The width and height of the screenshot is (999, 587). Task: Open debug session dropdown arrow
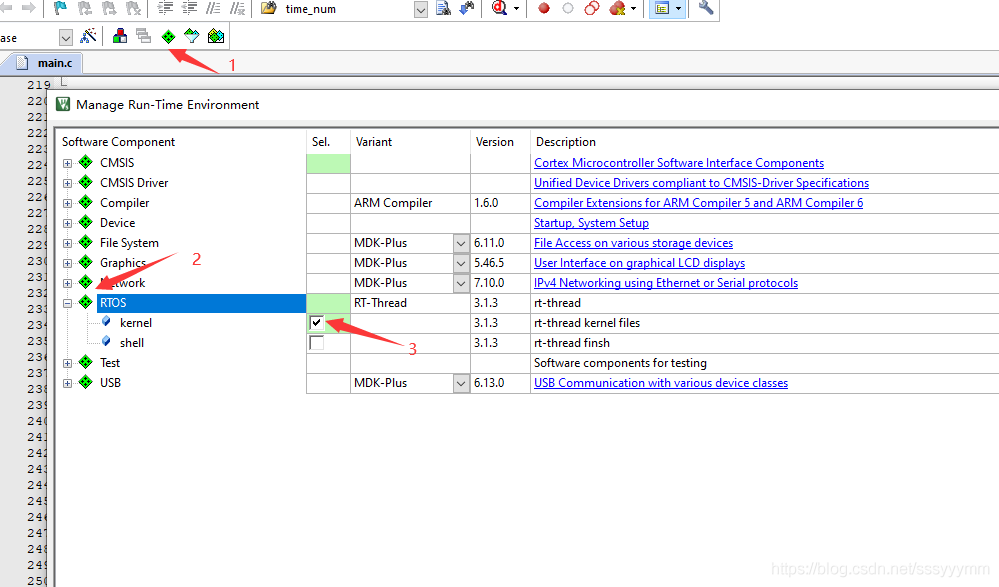pyautogui.click(x=516, y=9)
